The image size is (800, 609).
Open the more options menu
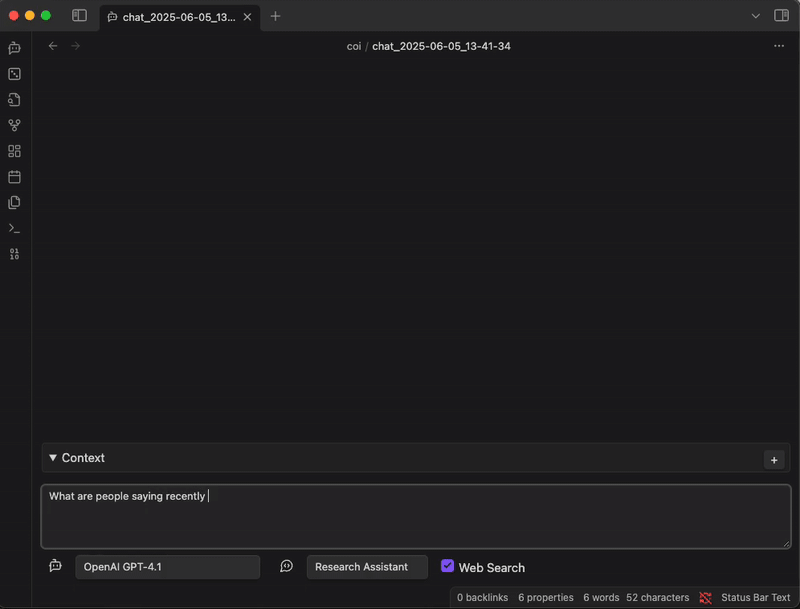(779, 46)
